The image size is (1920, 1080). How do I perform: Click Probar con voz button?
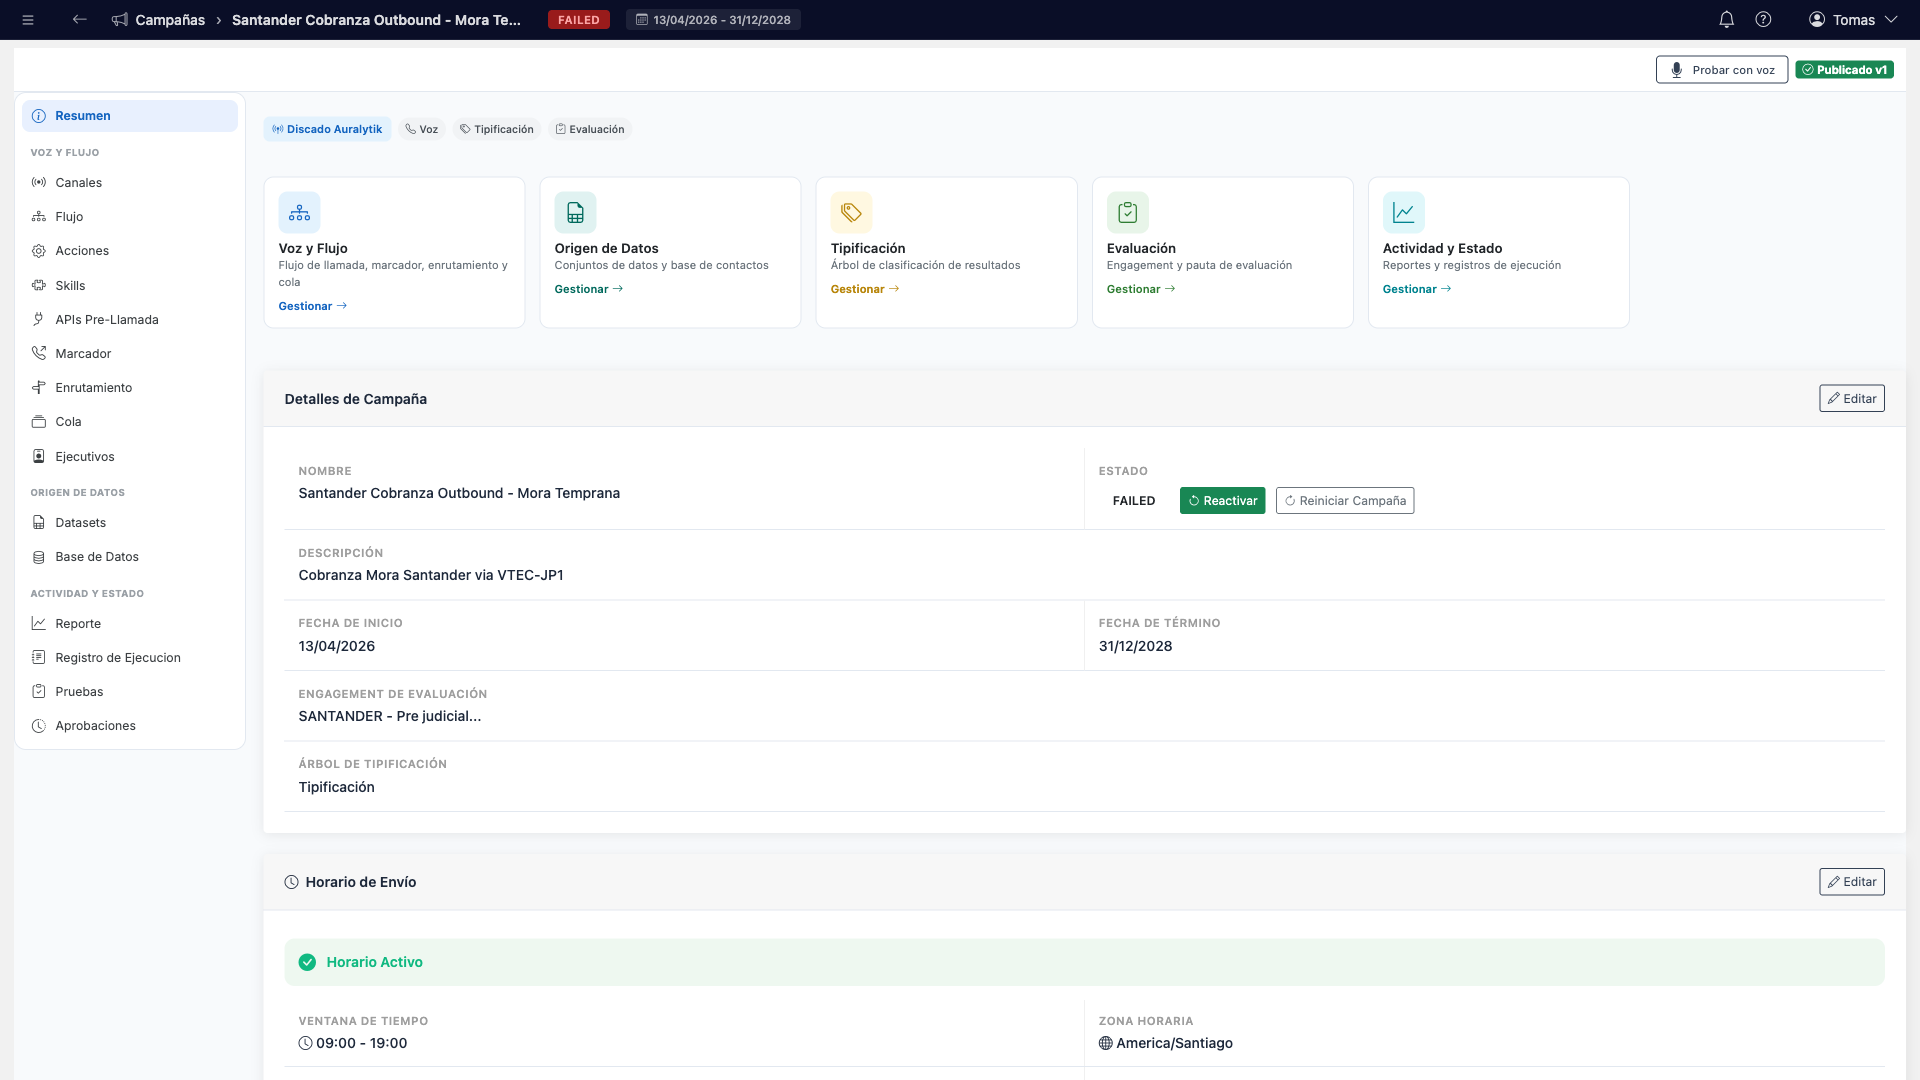click(1722, 70)
